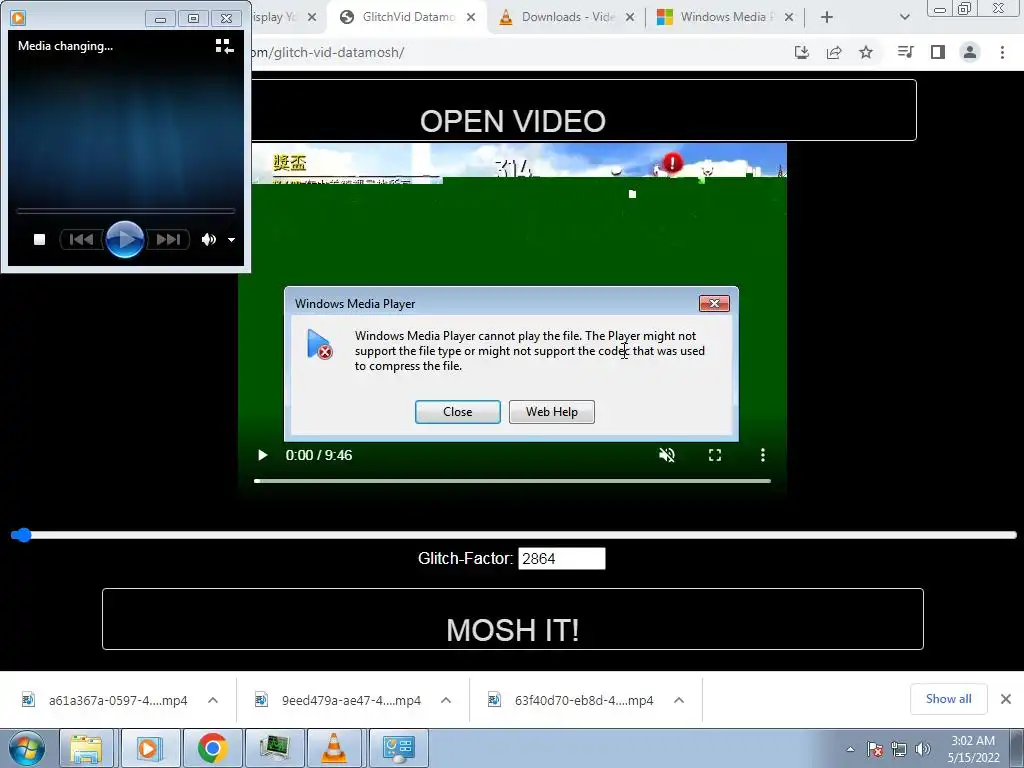Open the Windows Start menu
Viewport: 1024px width, 768px height.
pos(26,748)
